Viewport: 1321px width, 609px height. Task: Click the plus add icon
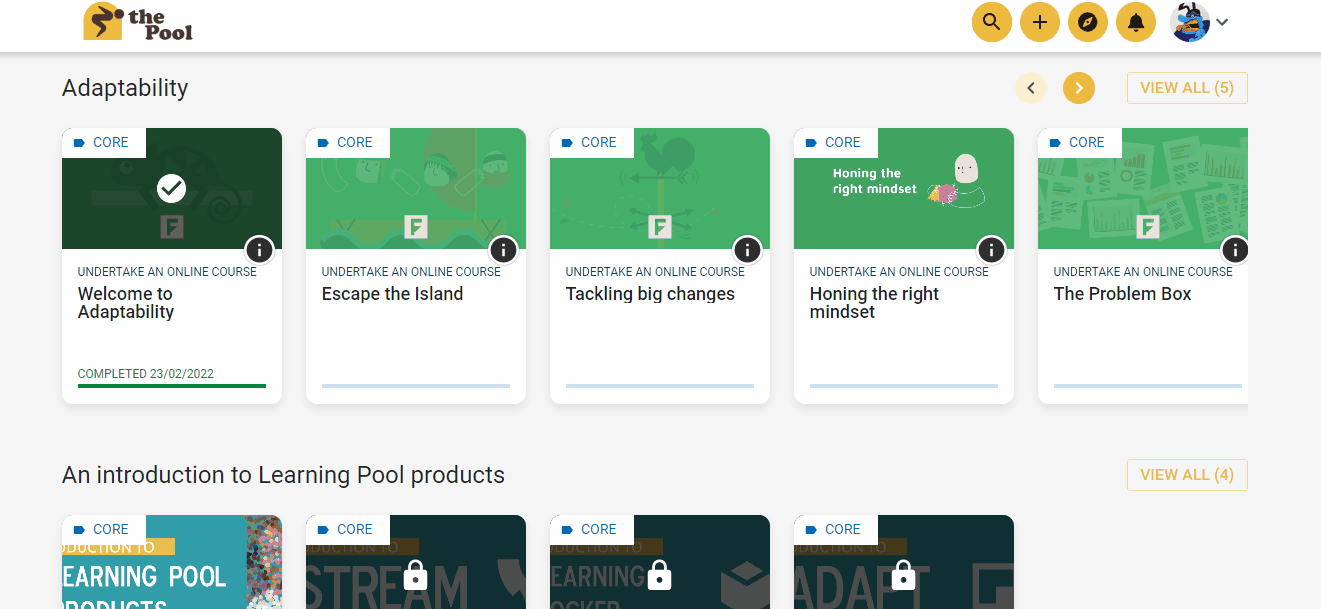1039,22
